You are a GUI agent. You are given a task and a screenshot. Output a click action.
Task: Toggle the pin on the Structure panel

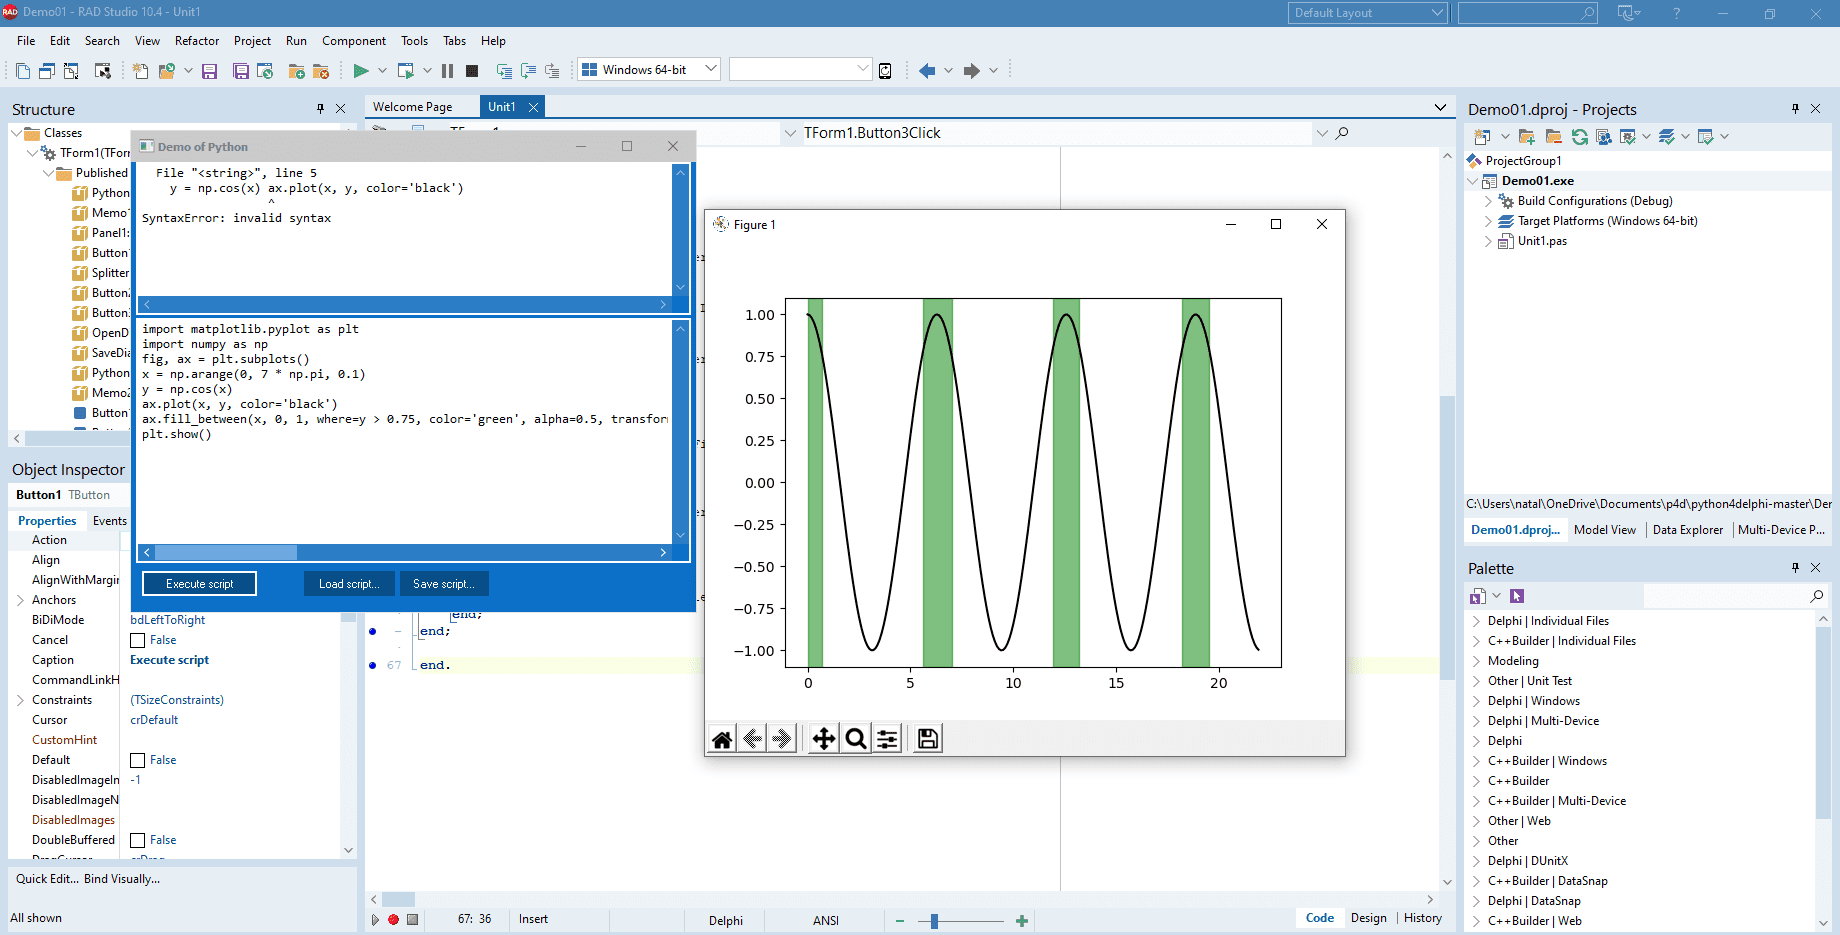click(x=318, y=108)
